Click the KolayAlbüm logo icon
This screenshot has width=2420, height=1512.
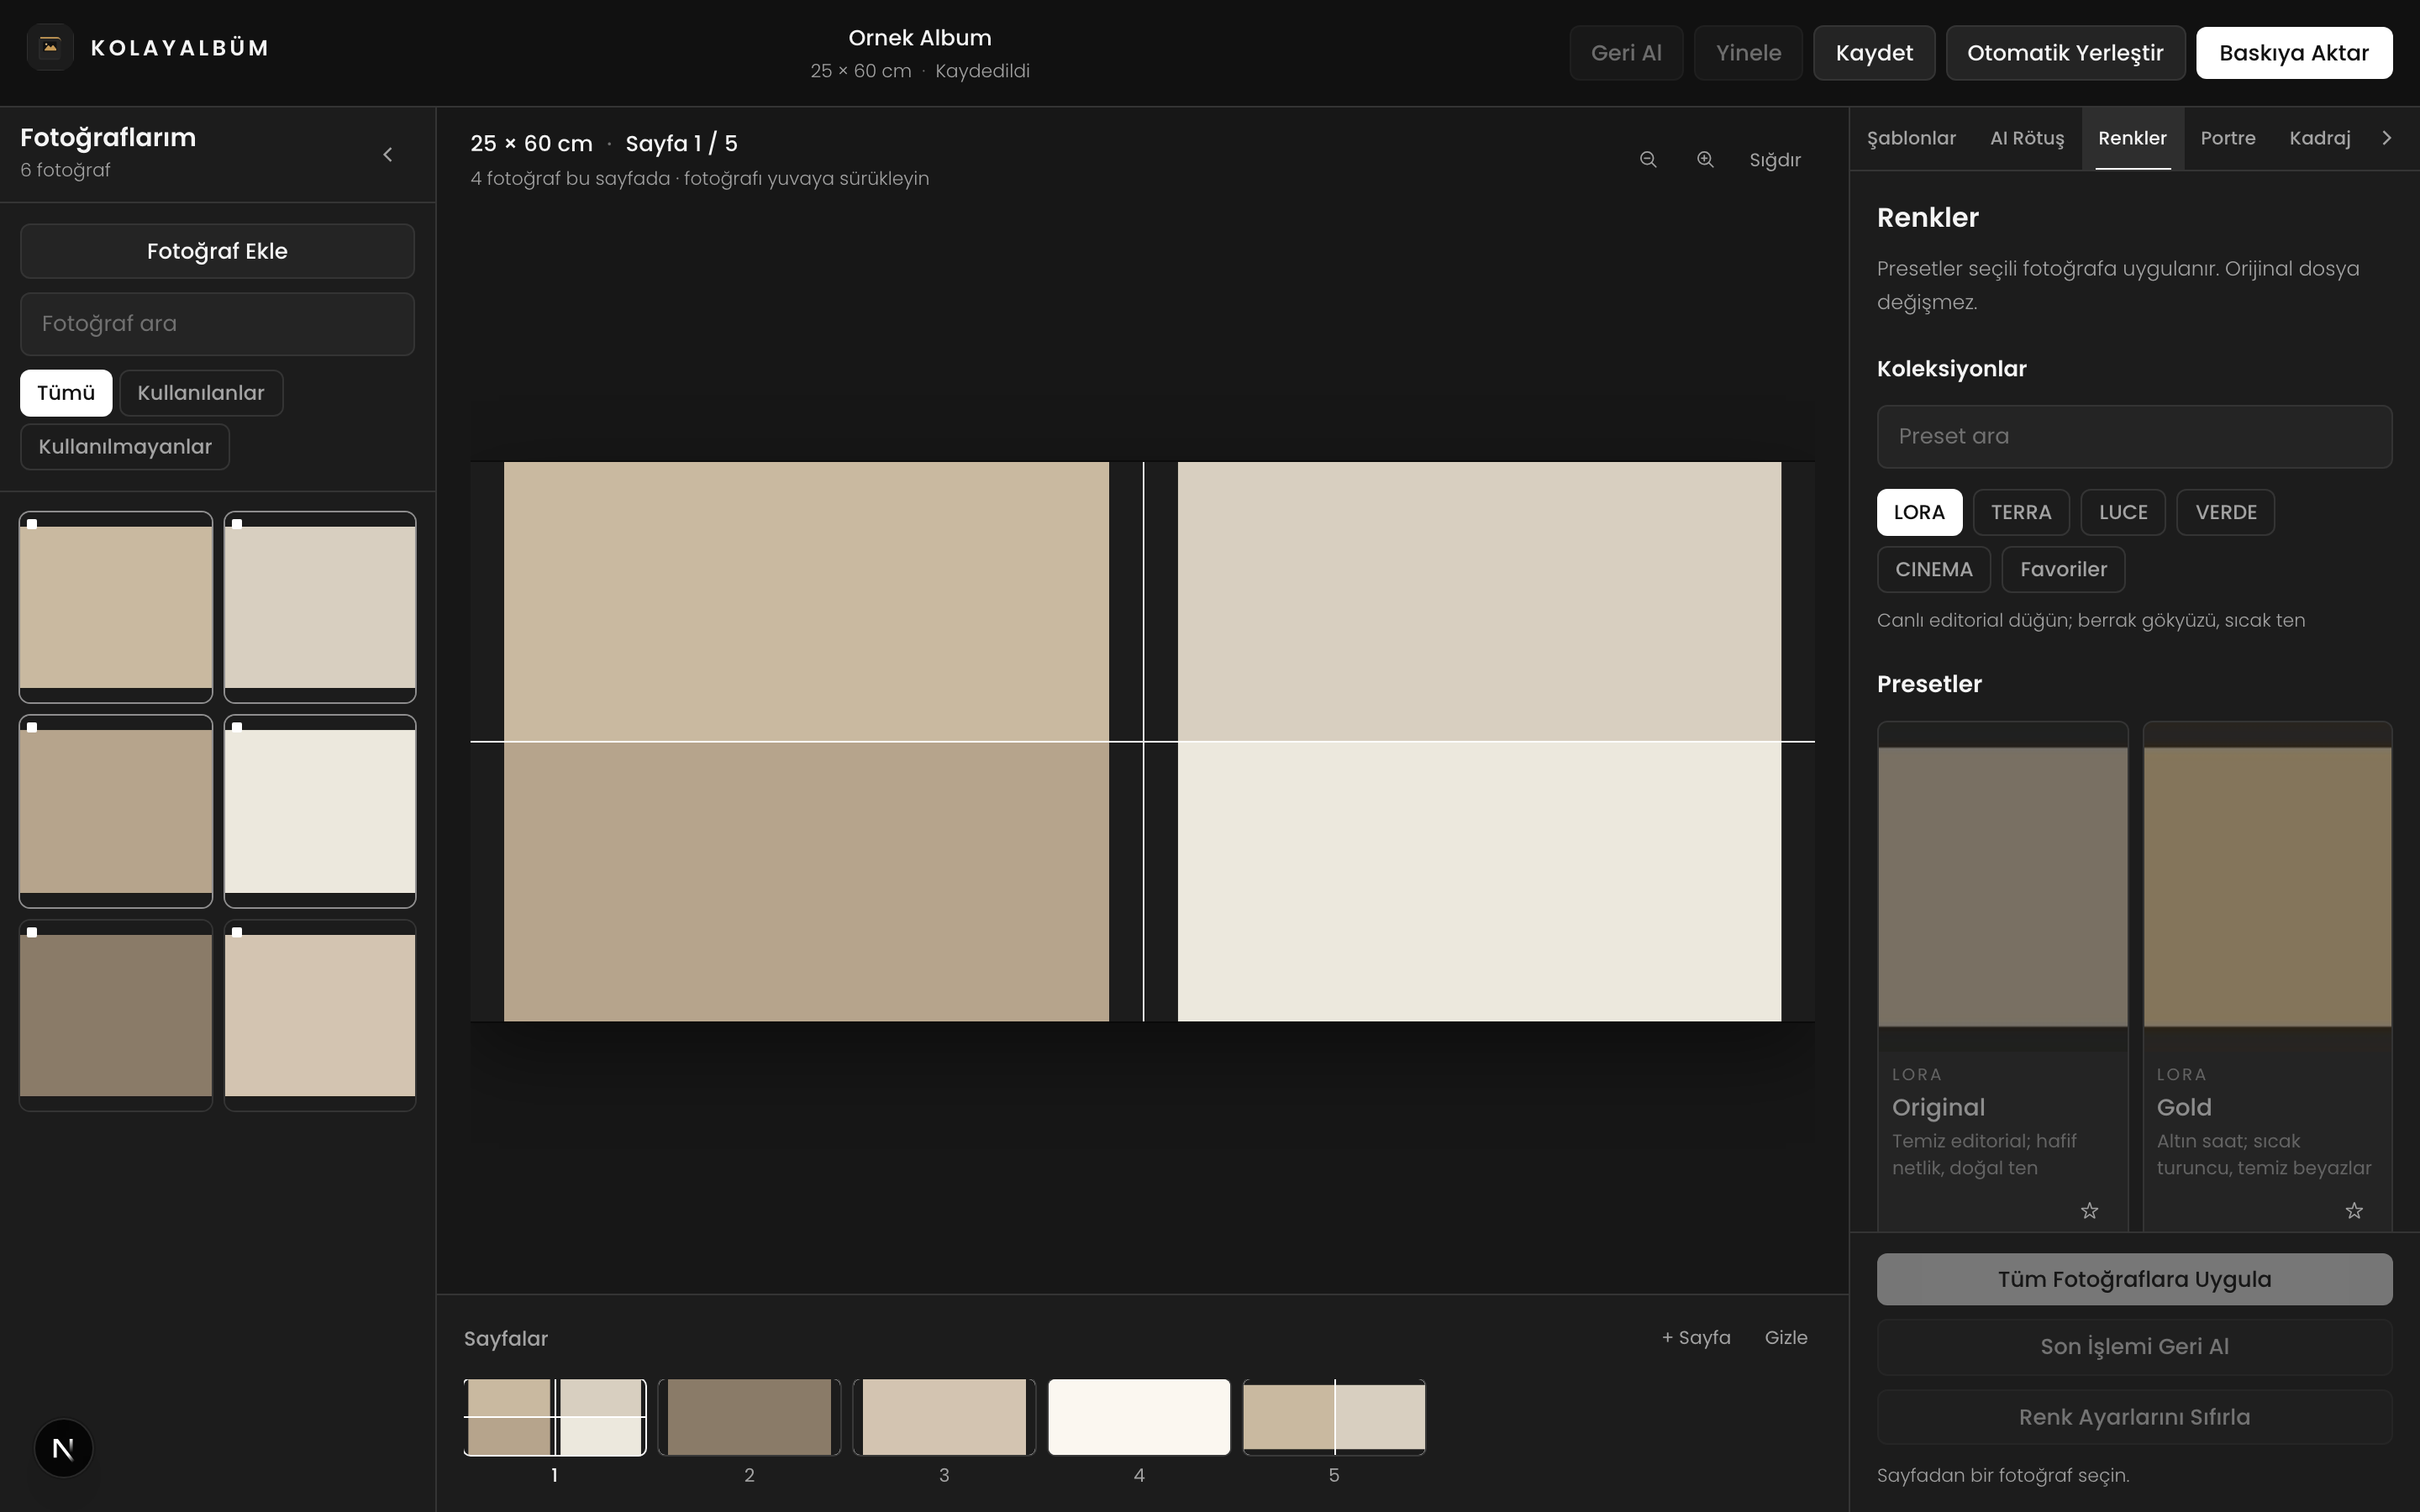click(50, 47)
